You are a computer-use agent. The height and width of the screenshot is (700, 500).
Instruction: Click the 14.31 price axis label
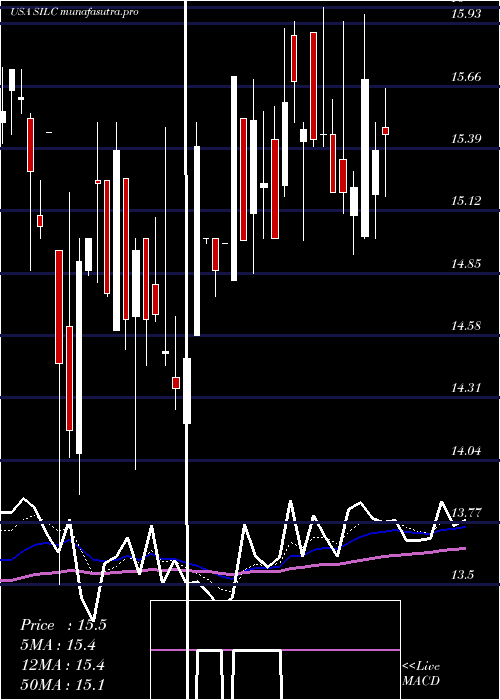[x=466, y=388]
